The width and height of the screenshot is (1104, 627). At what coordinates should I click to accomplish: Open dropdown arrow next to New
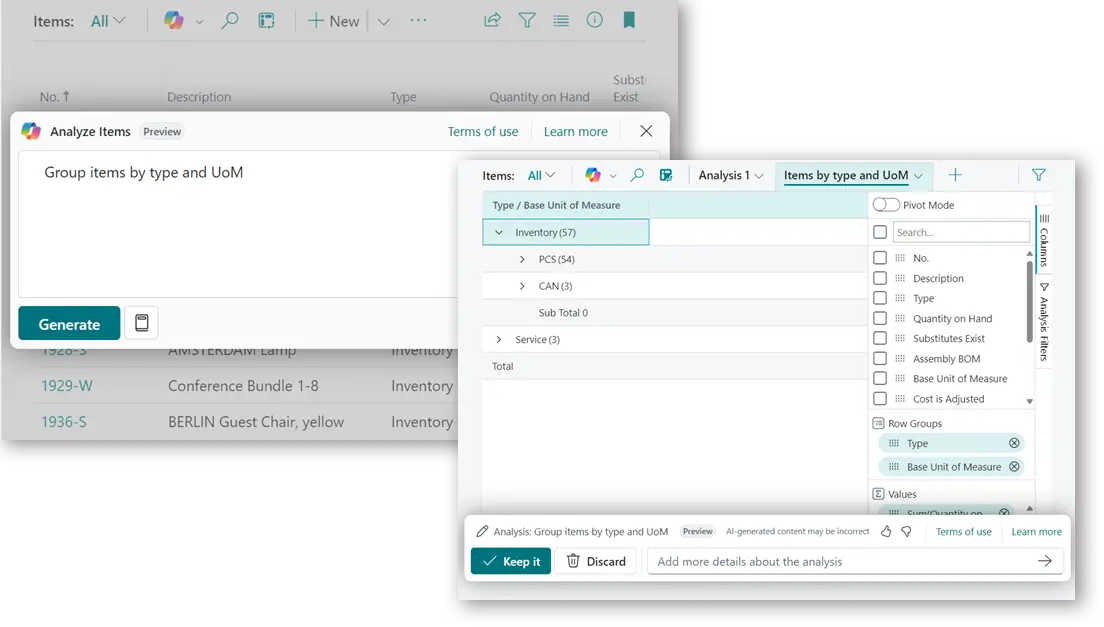(x=384, y=21)
